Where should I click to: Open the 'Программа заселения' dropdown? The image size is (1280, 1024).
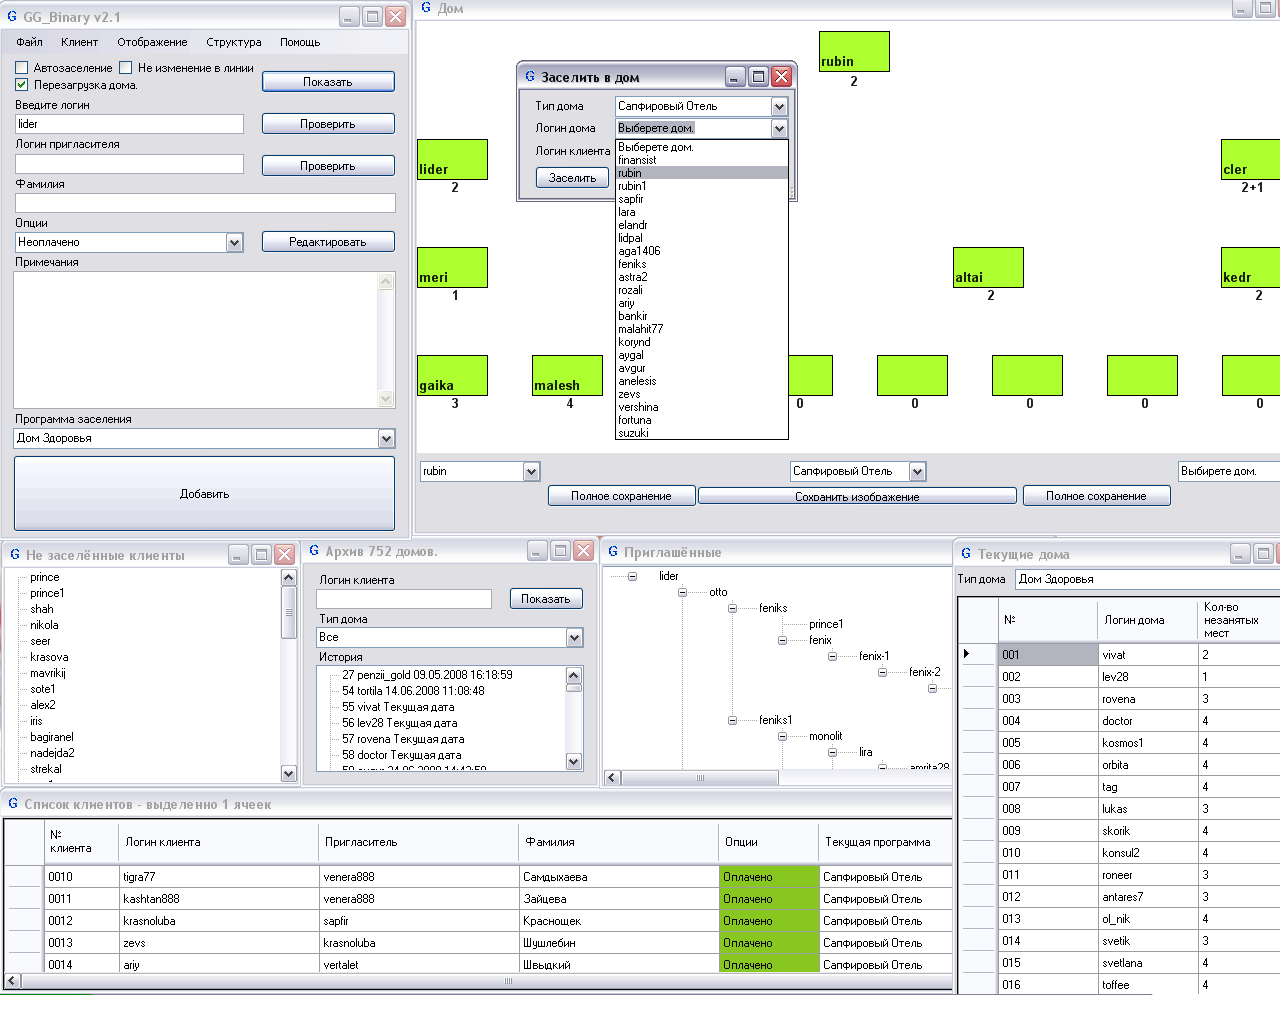(386, 438)
